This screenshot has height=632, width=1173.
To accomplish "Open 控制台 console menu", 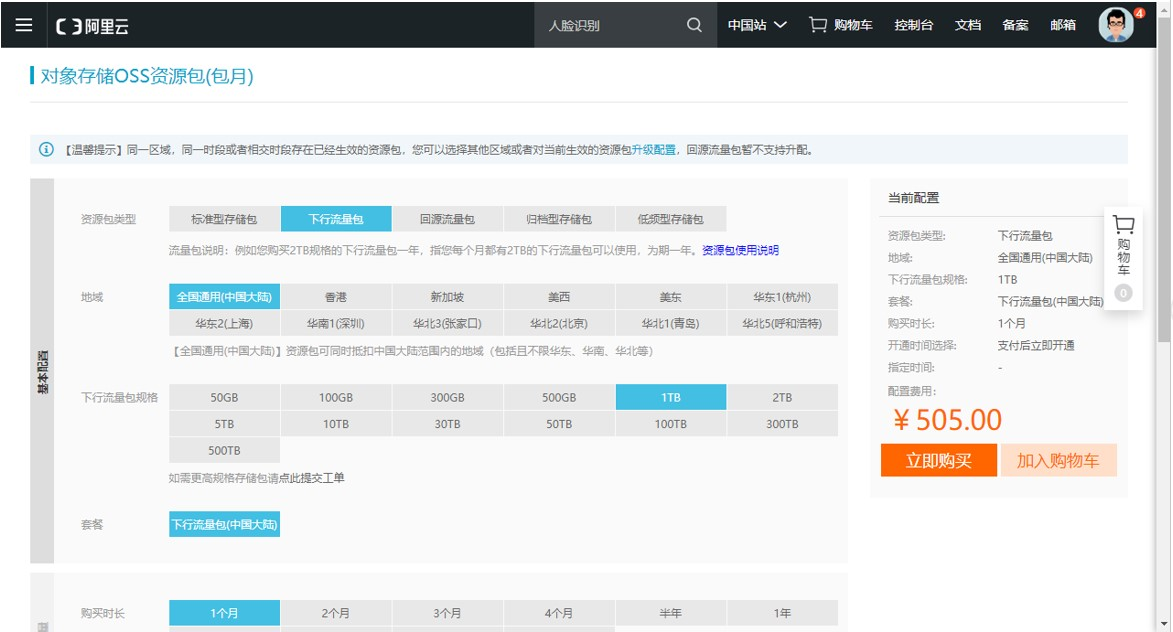I will pos(913,25).
